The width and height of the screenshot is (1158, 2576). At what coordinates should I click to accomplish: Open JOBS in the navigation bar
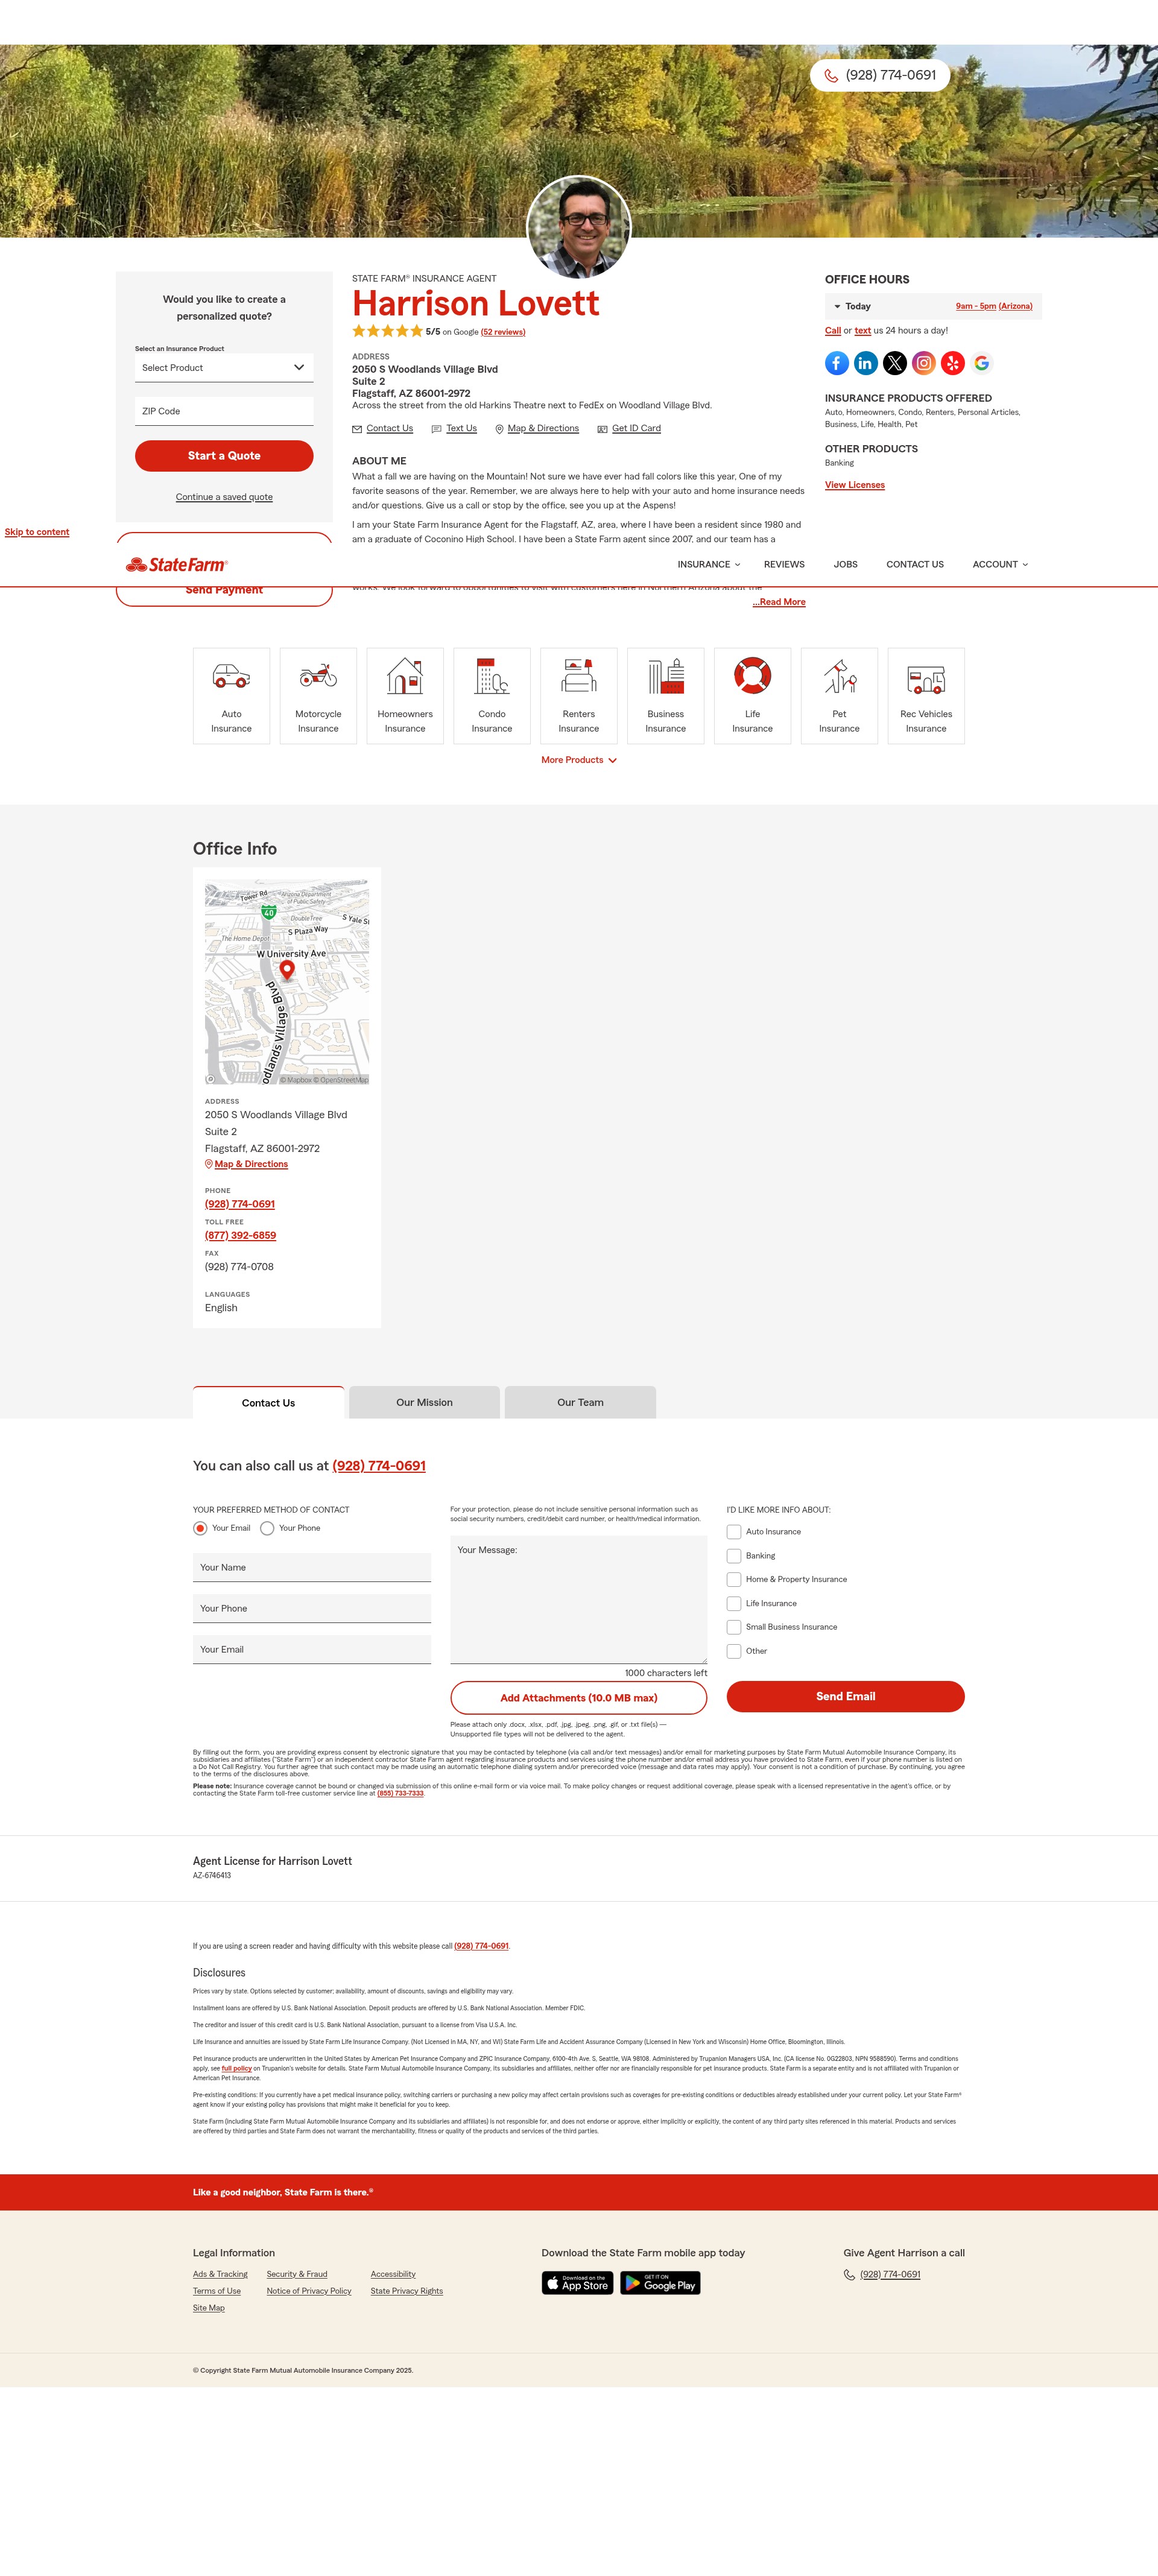tap(845, 565)
